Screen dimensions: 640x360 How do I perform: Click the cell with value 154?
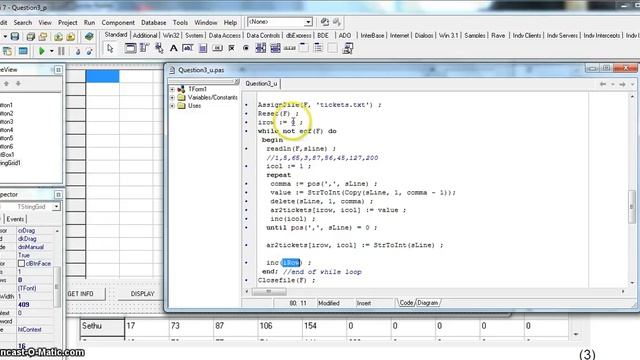(x=324, y=327)
